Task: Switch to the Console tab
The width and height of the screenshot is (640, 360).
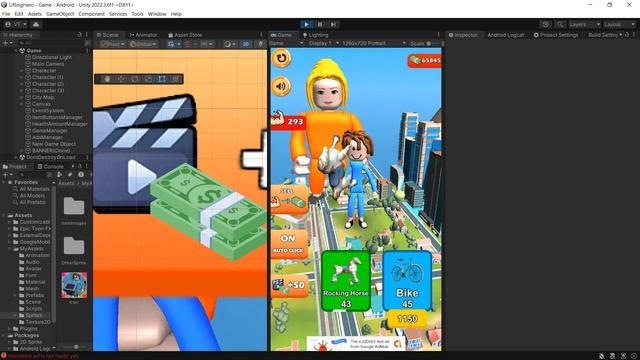Action: point(51,167)
